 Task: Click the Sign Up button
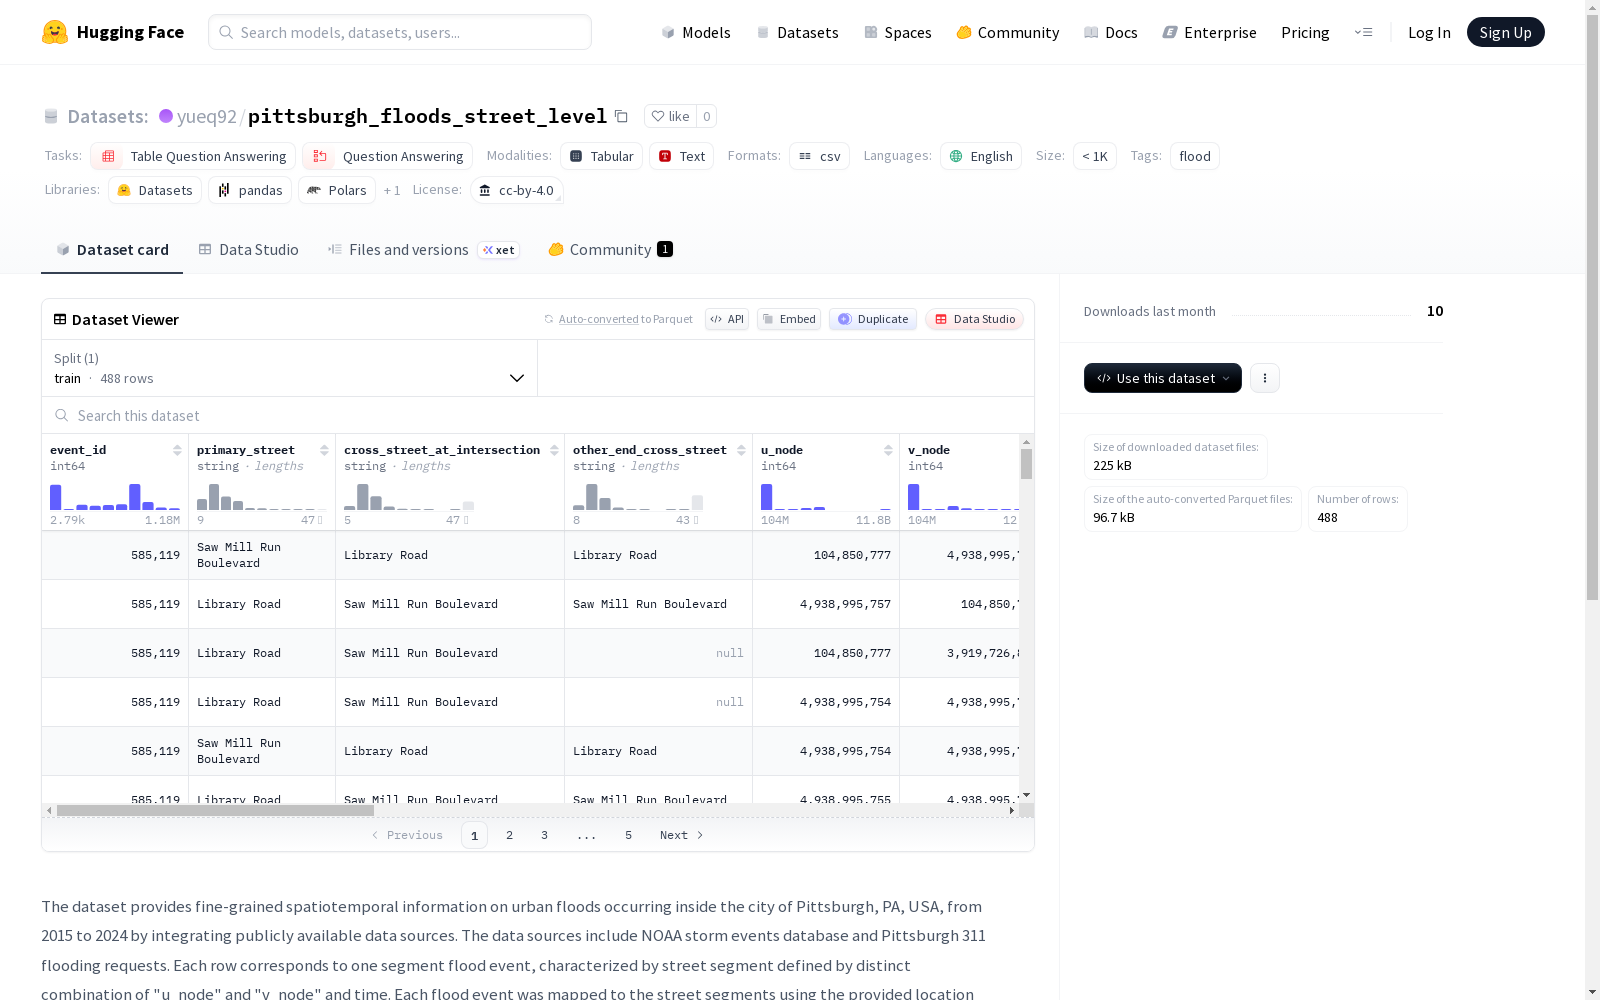[x=1505, y=32]
